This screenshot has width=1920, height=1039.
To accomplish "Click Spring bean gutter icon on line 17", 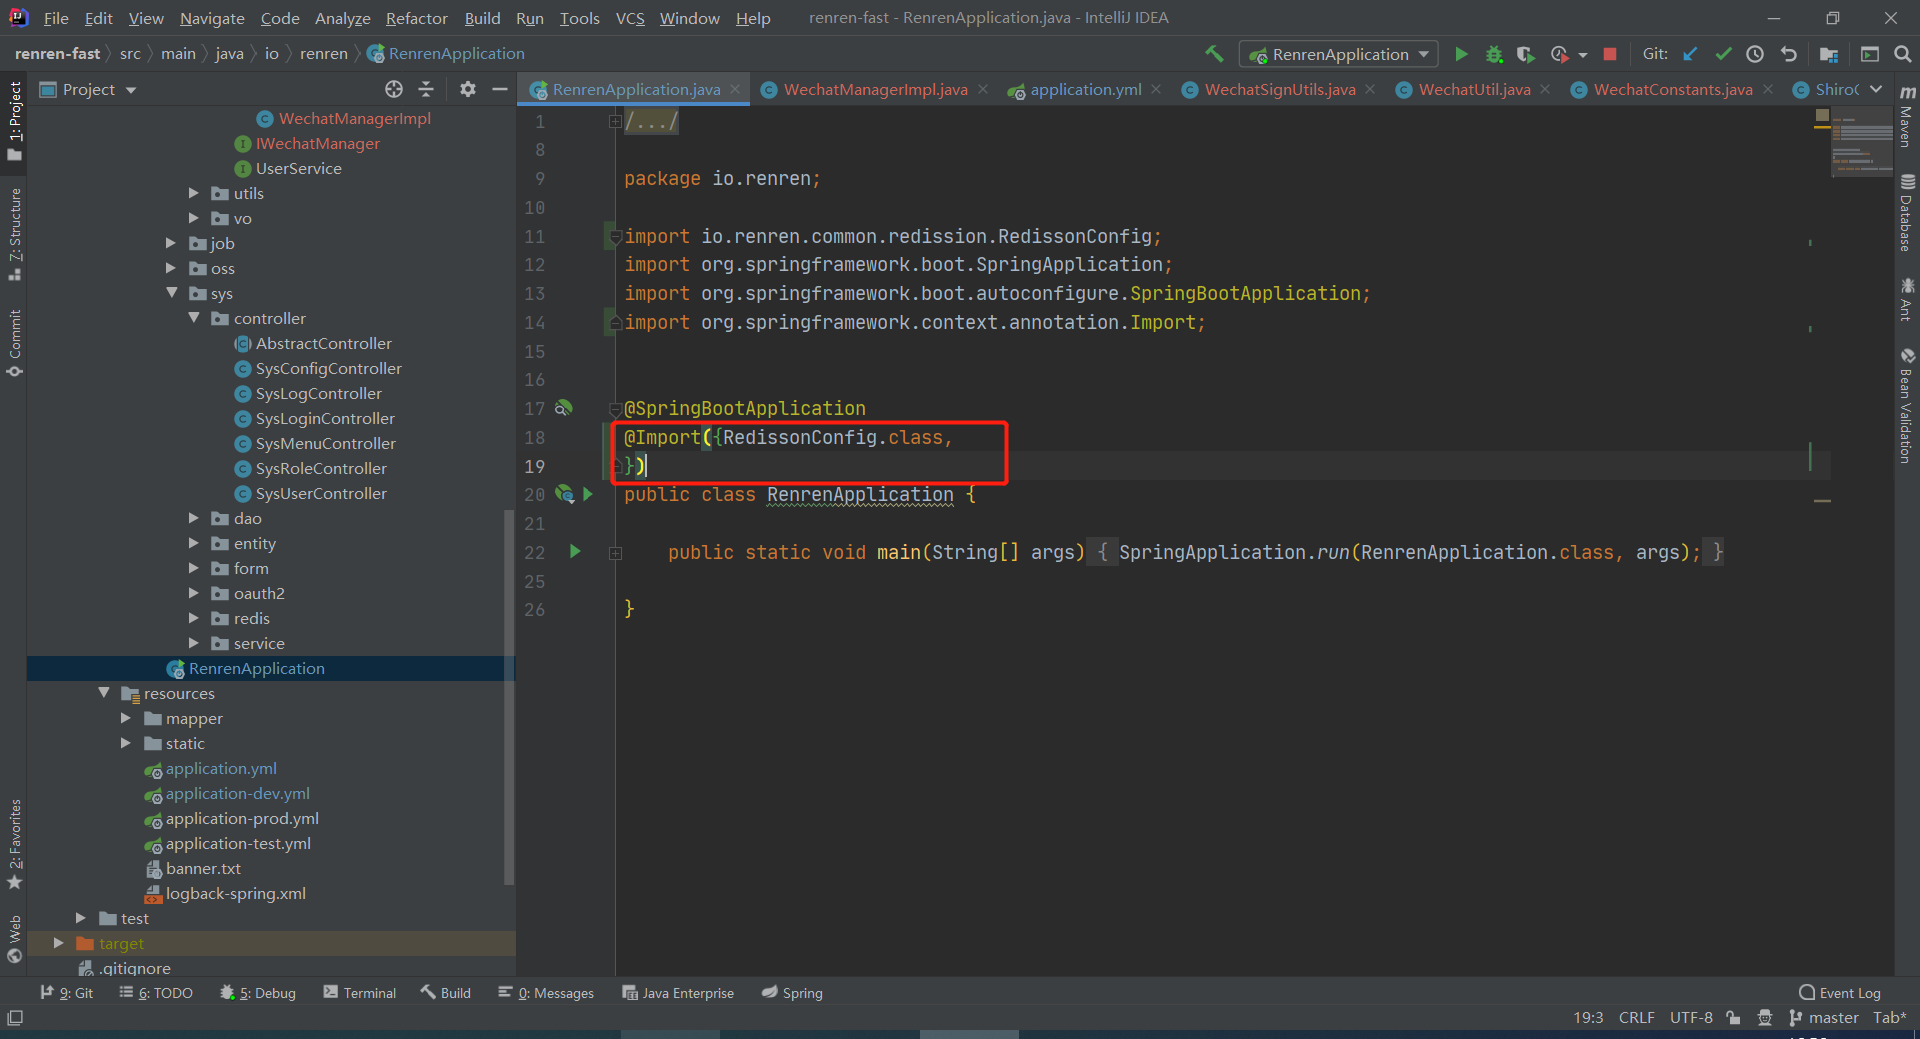I will click(564, 408).
